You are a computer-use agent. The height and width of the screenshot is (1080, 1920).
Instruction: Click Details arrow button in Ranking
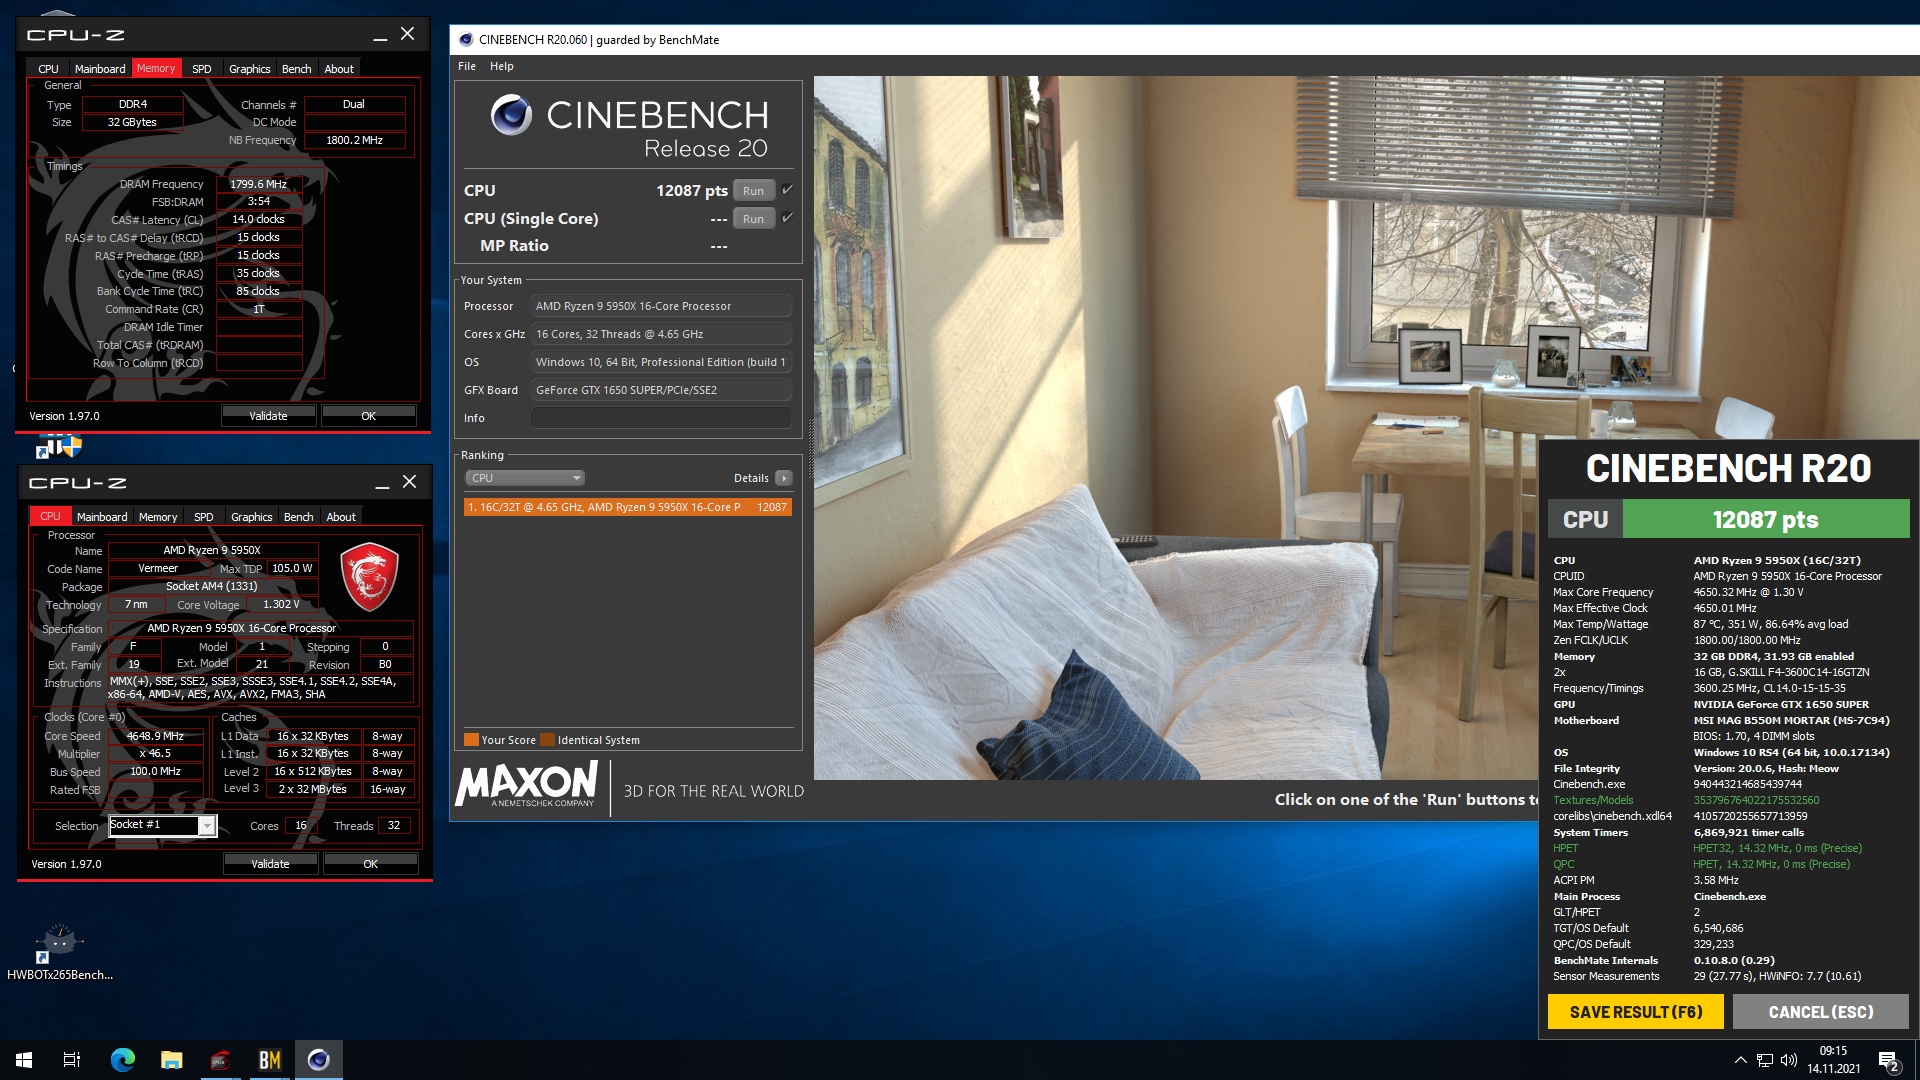[784, 478]
